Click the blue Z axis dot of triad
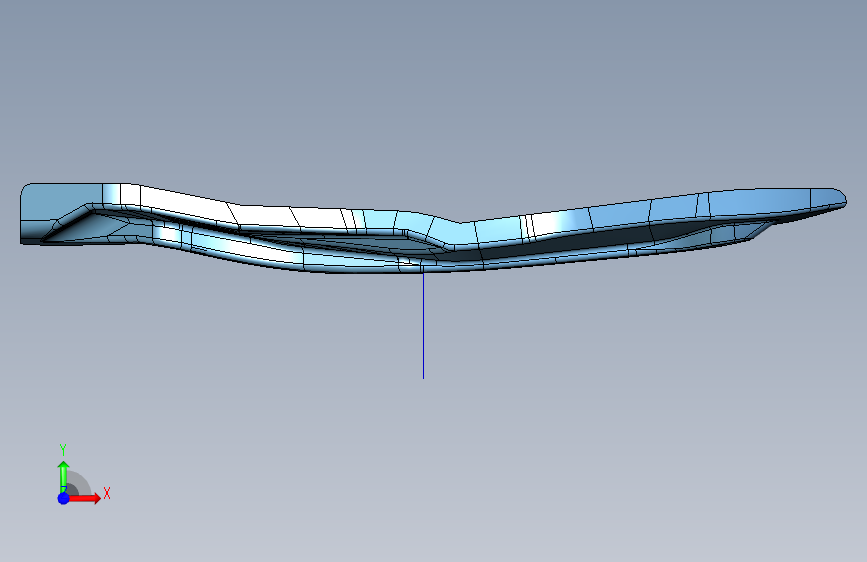This screenshot has height=562, width=867. coord(64,498)
